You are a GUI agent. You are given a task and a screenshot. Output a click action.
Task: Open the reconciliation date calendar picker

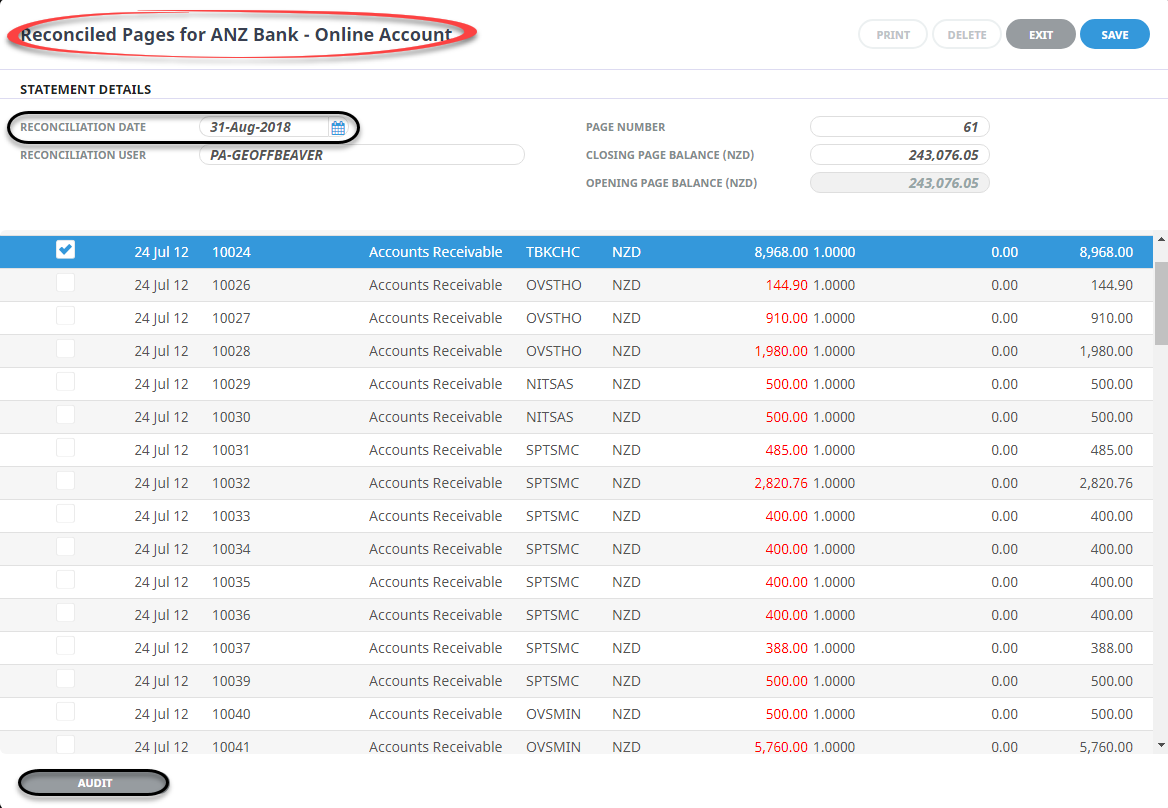(337, 128)
